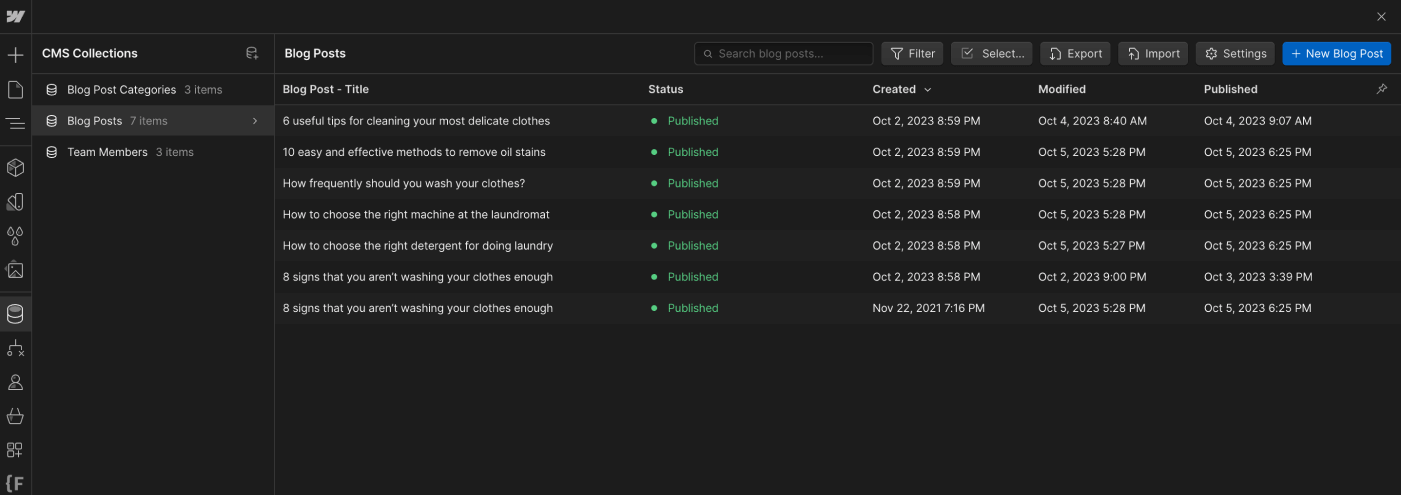Open the Users panel icon
1401x495 pixels.
pyautogui.click(x=15, y=382)
